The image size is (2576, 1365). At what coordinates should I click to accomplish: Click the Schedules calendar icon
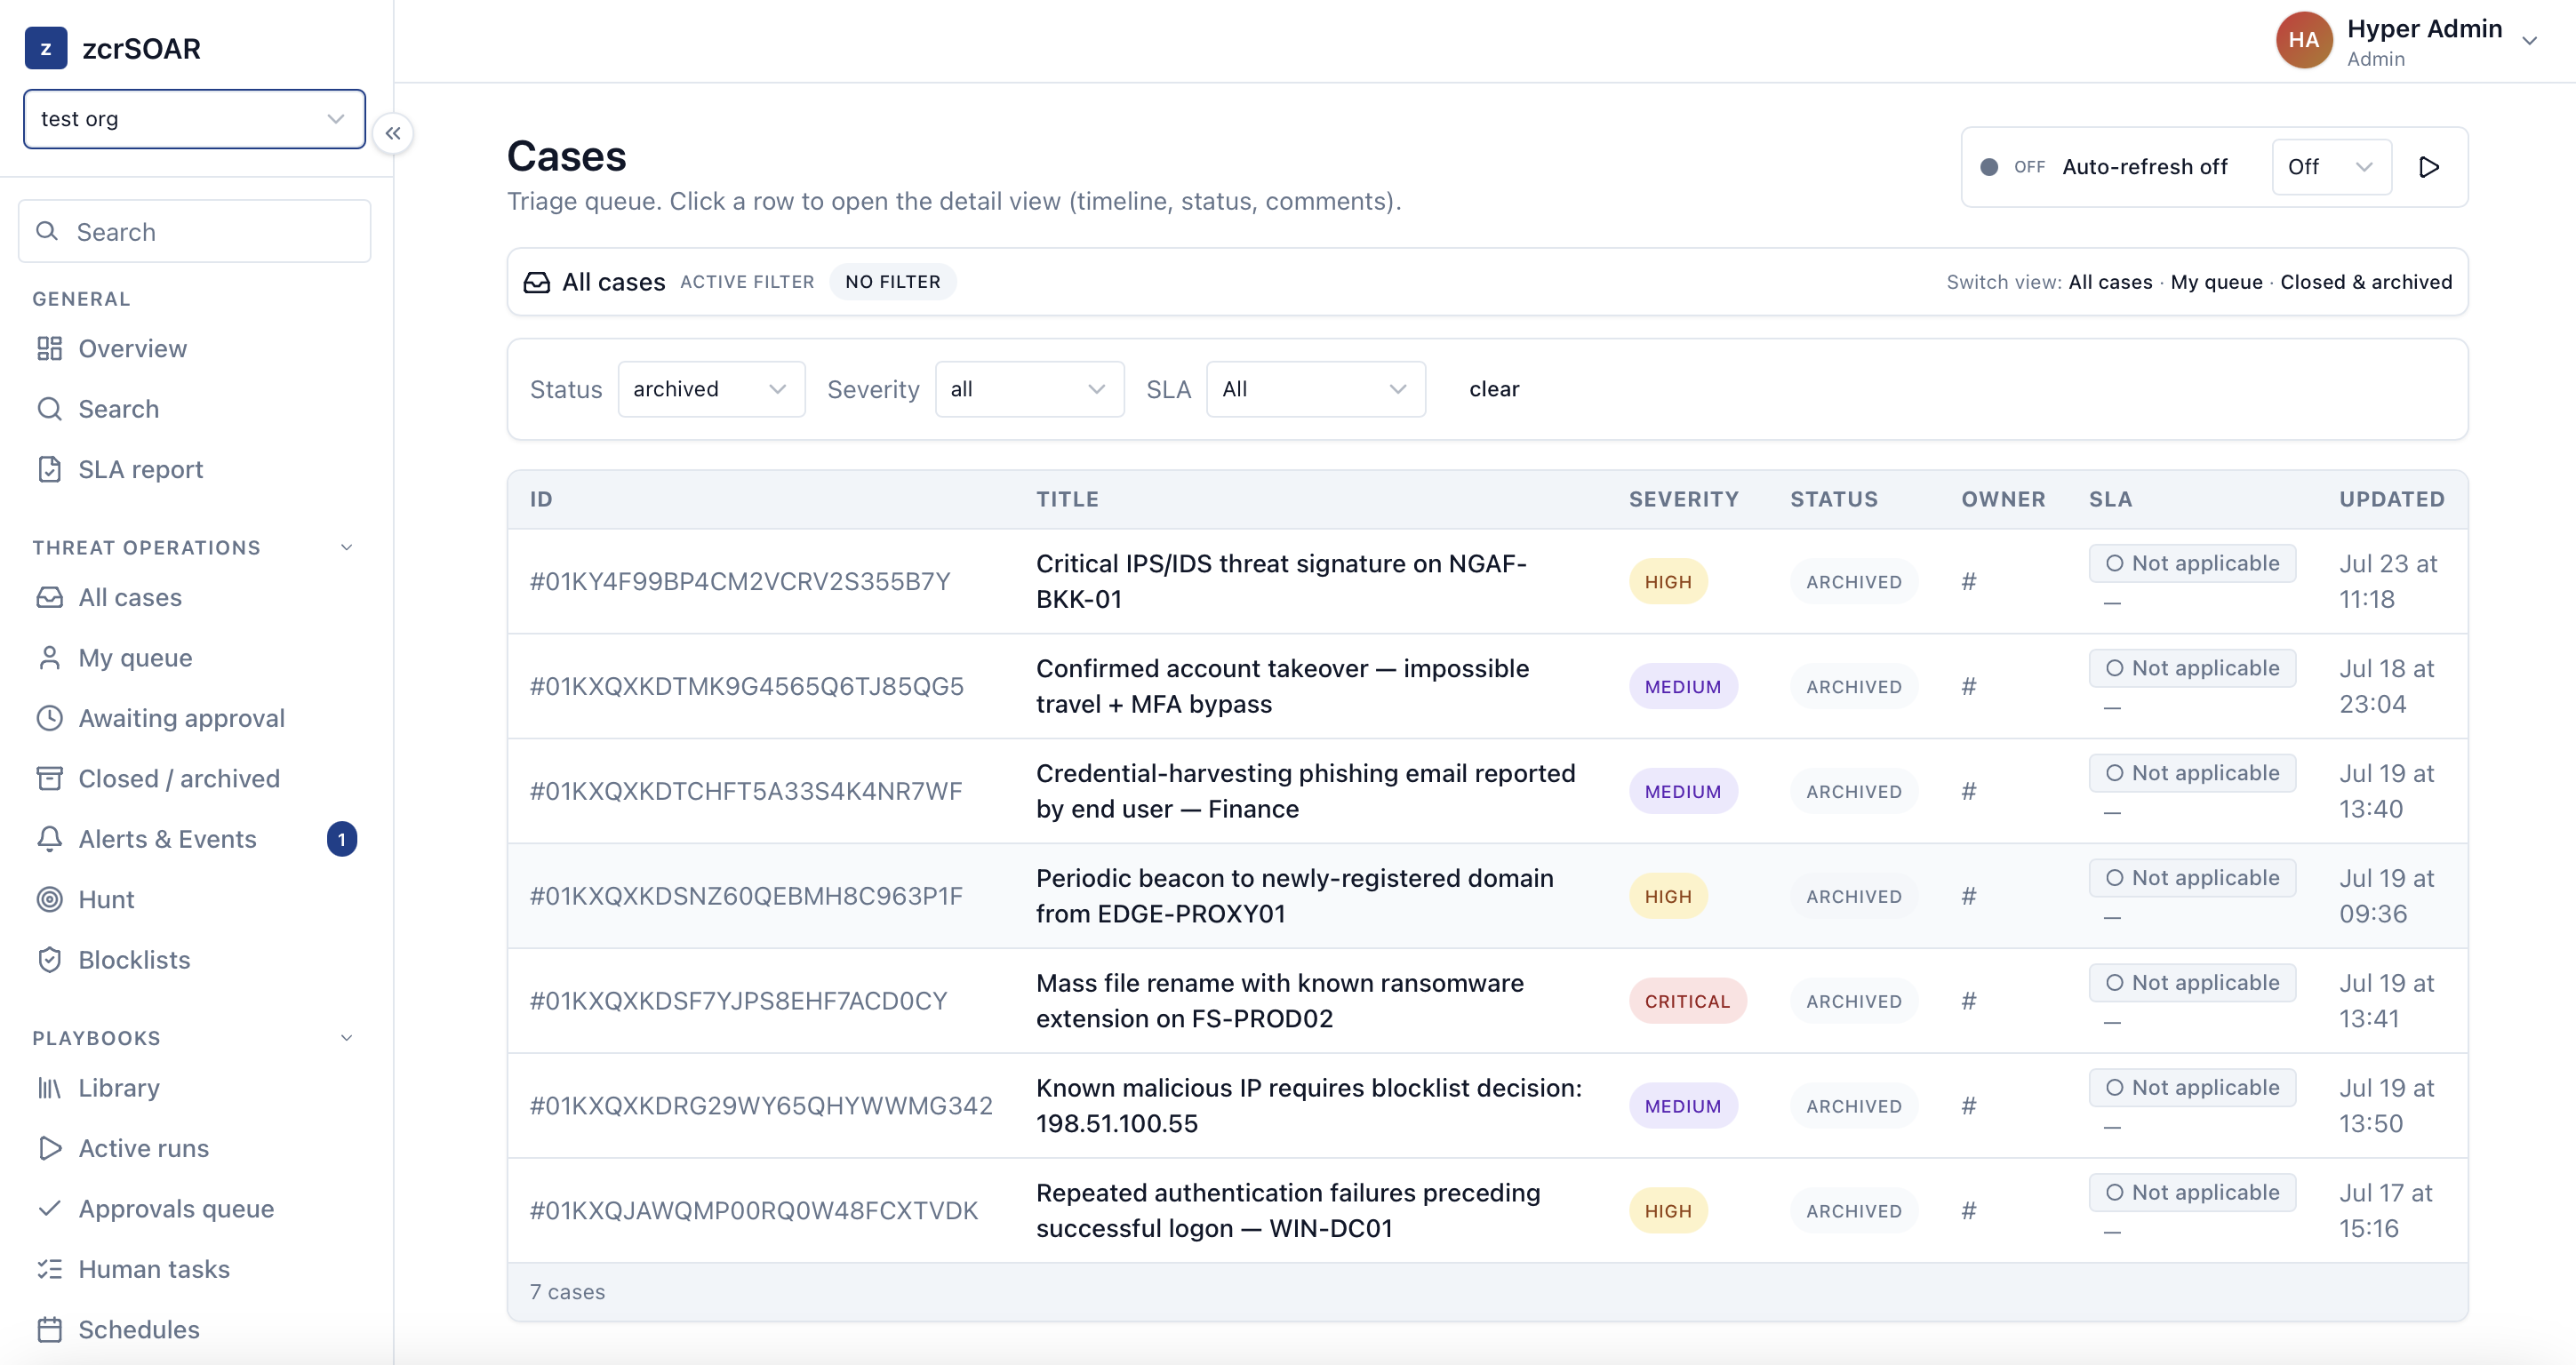[x=49, y=1329]
